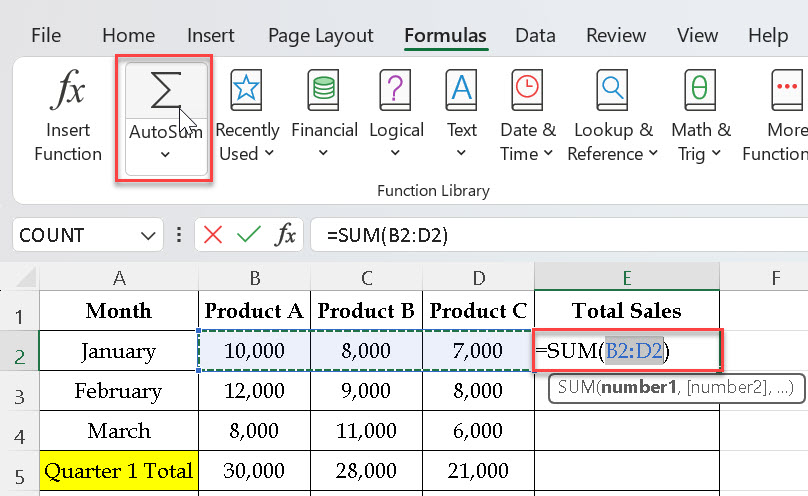This screenshot has width=808, height=496.
Task: Select the empty Total Sales cell for March
Action: click(627, 431)
